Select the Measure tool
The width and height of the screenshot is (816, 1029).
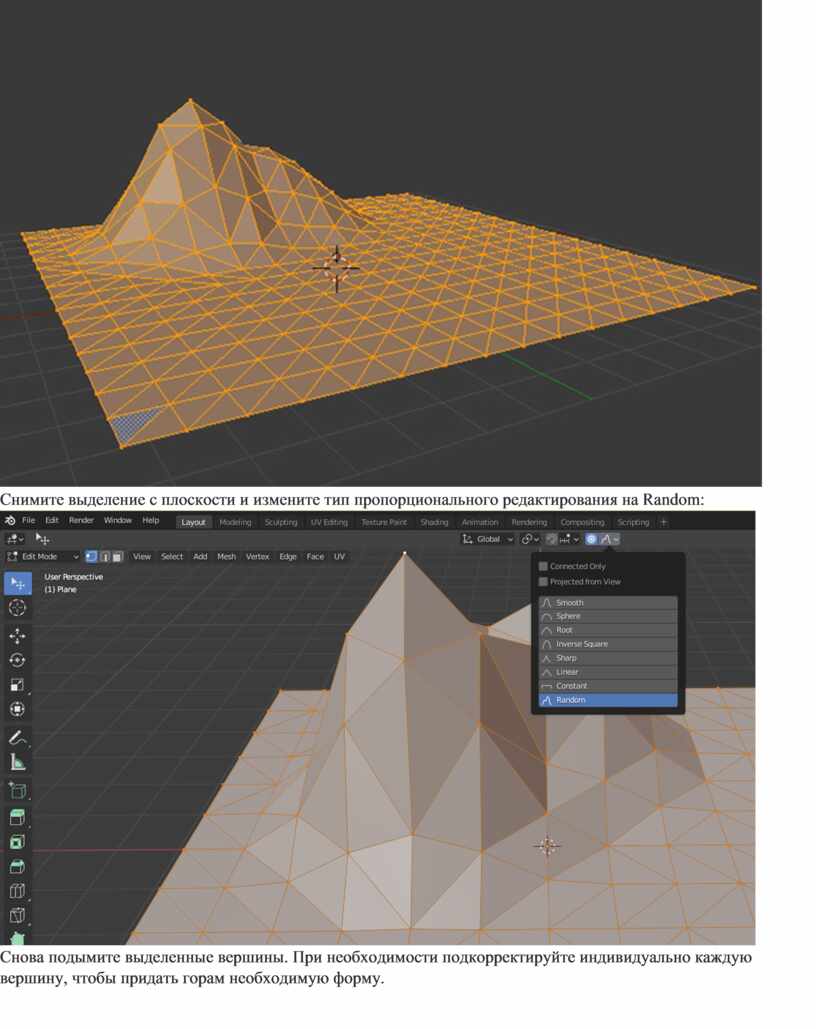tap(18, 762)
